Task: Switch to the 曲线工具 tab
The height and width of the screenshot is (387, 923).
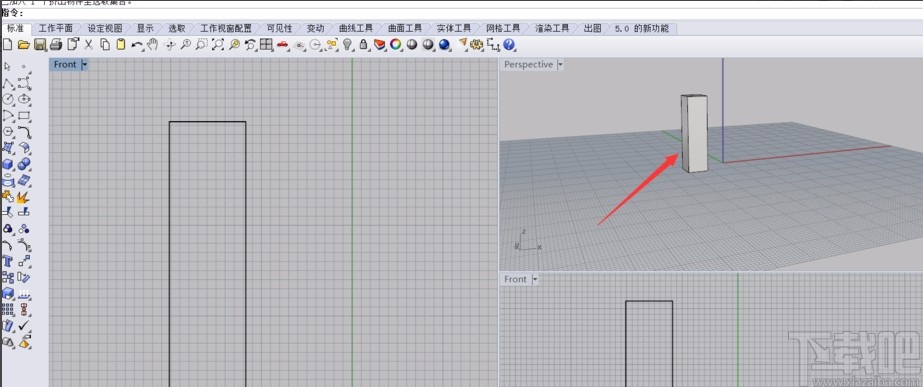Action: [x=356, y=28]
